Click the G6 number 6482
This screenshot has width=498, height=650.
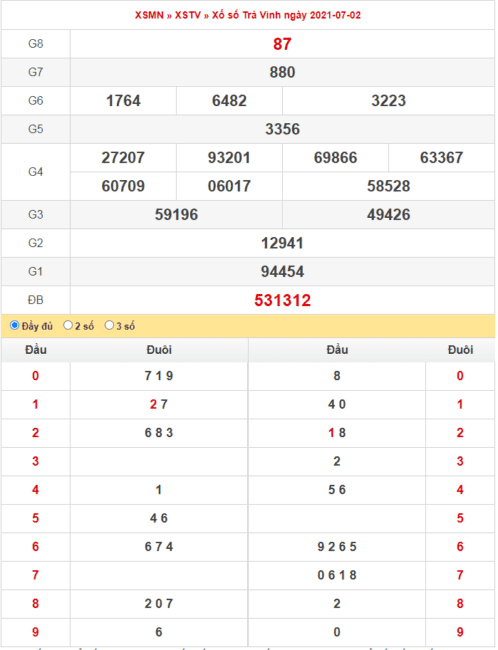click(x=229, y=101)
